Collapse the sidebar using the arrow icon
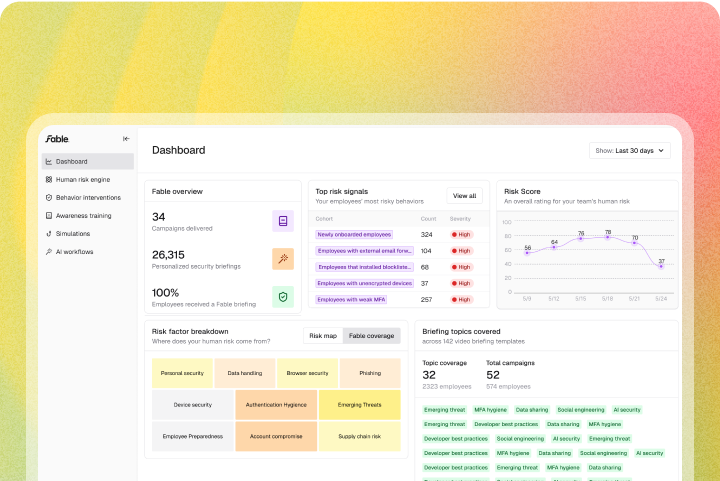The height and width of the screenshot is (481, 720). point(126,139)
